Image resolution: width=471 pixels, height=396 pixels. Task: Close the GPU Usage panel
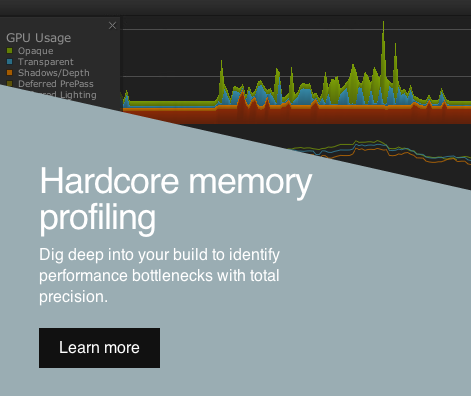click(x=112, y=26)
